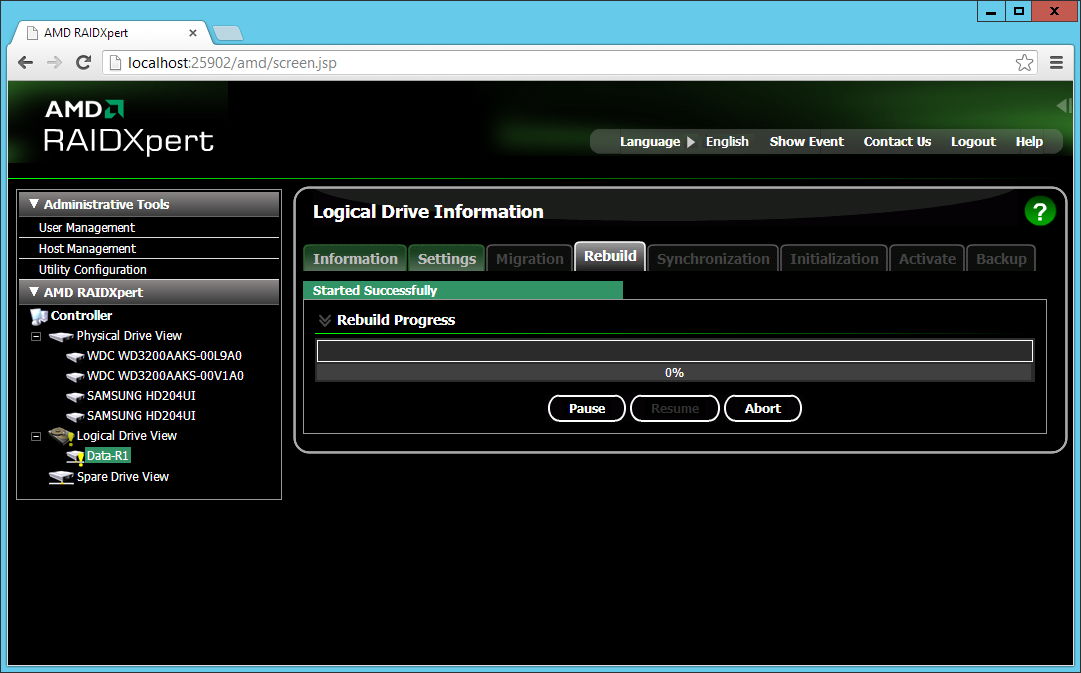1081x673 pixels.
Task: Open the Settings tab
Action: click(x=446, y=259)
